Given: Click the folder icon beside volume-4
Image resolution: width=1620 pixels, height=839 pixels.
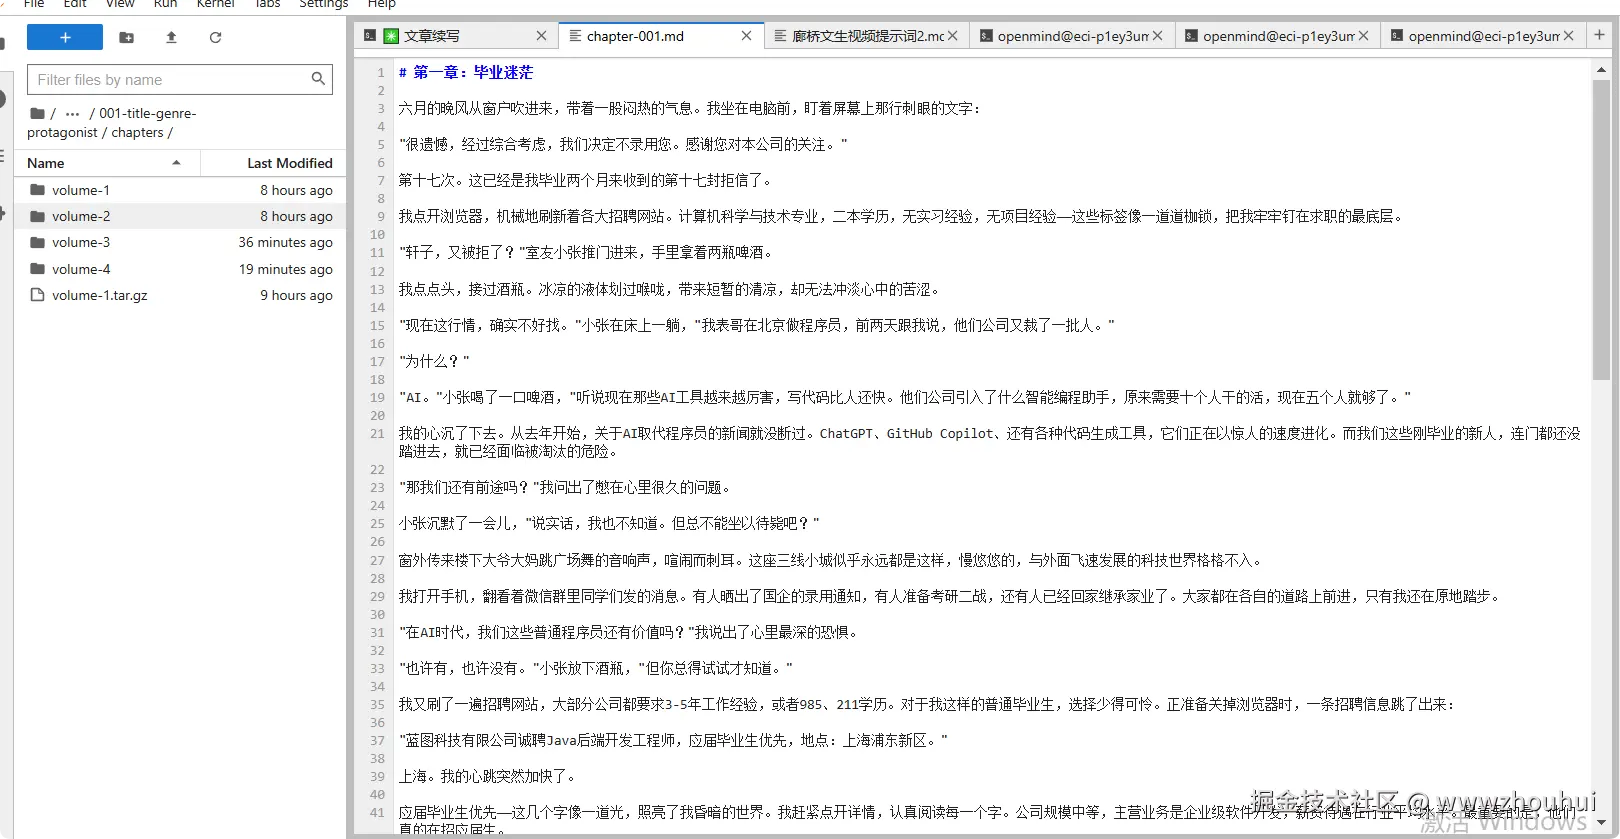Looking at the screenshot, I should point(38,269).
